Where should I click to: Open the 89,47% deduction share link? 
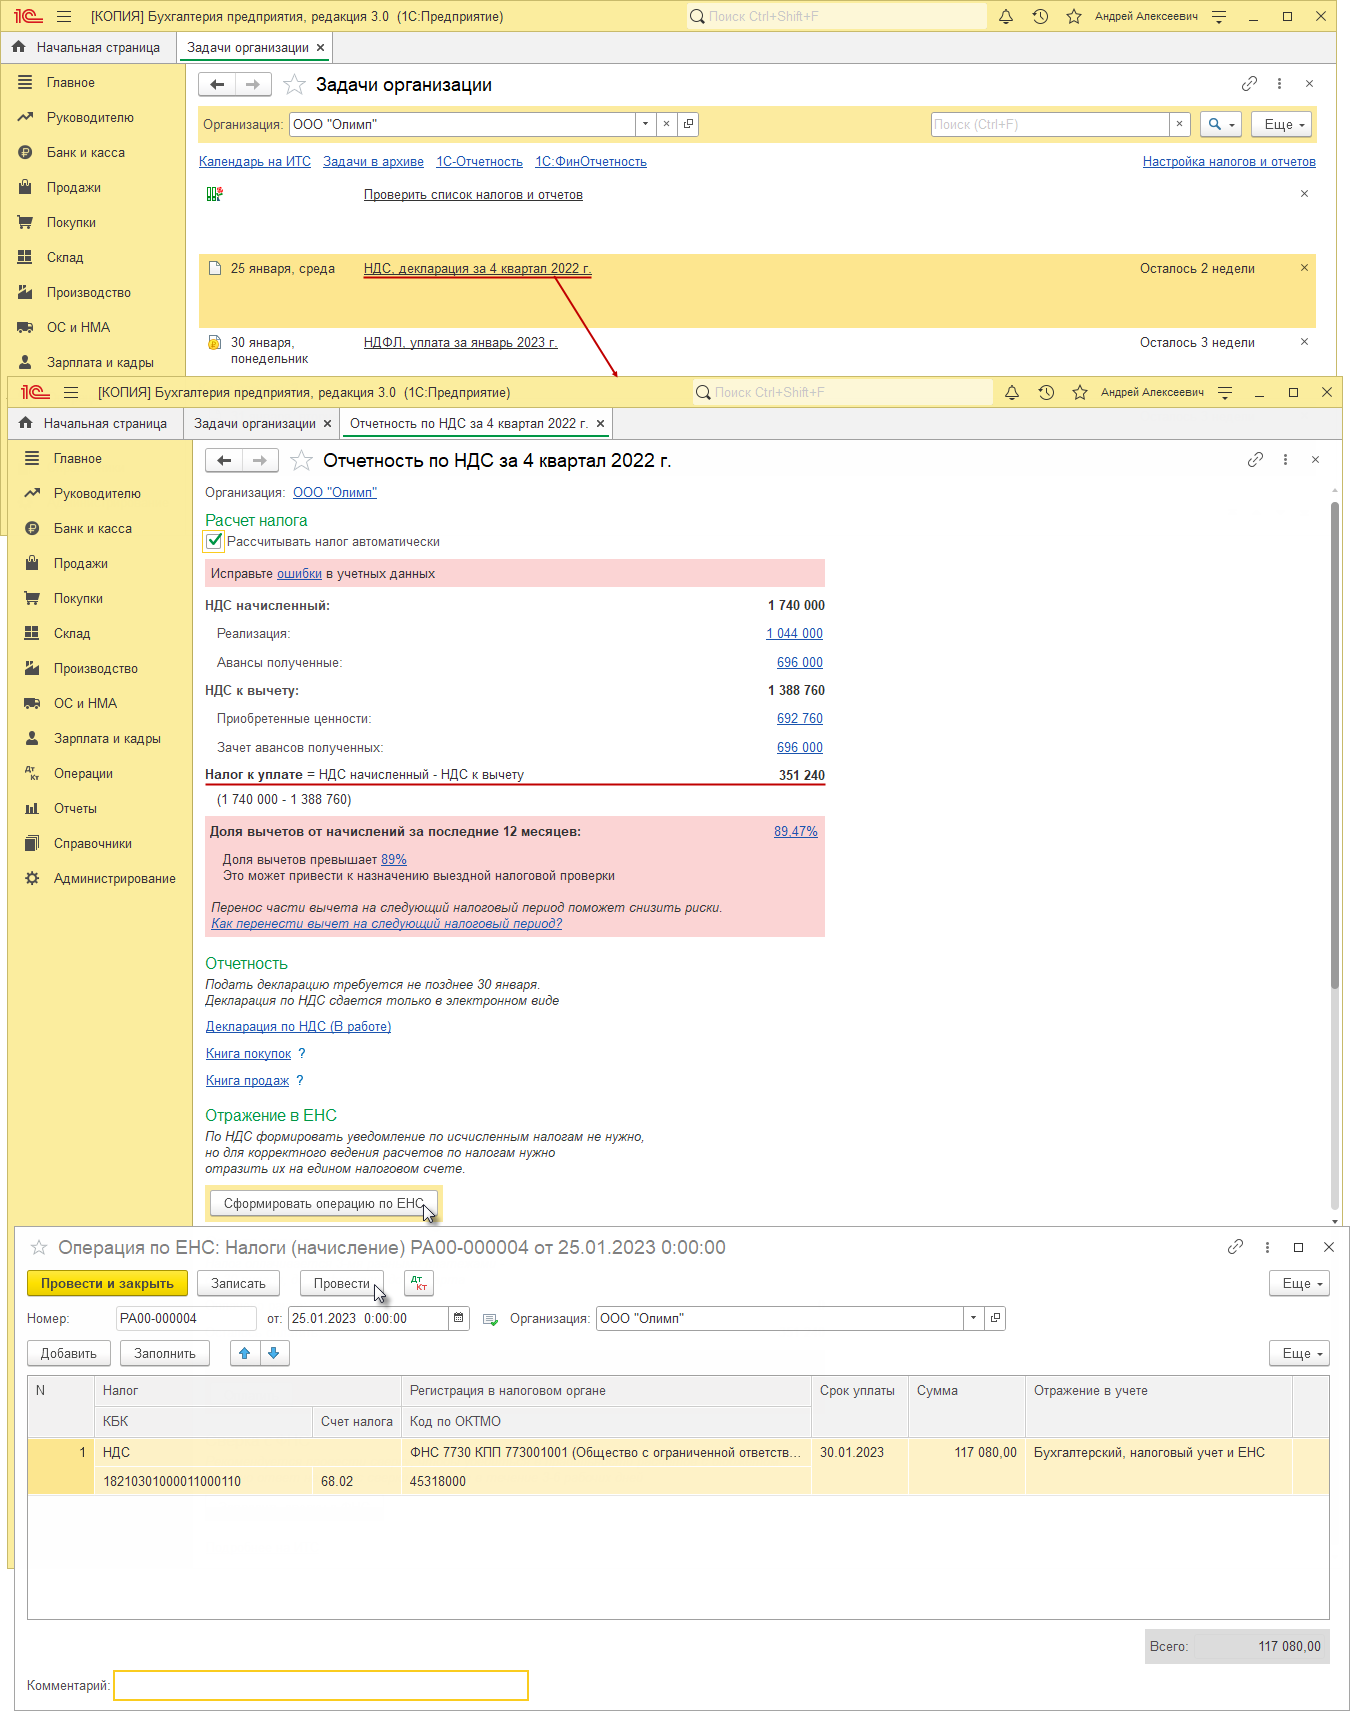(796, 832)
